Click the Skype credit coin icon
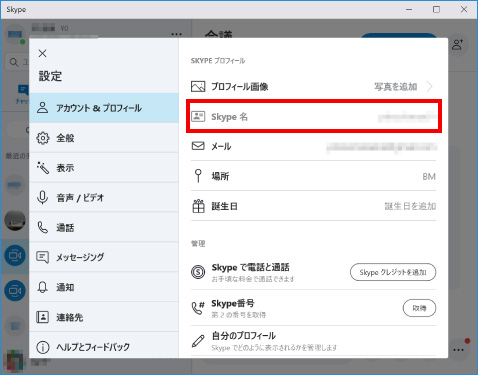 (x=198, y=272)
